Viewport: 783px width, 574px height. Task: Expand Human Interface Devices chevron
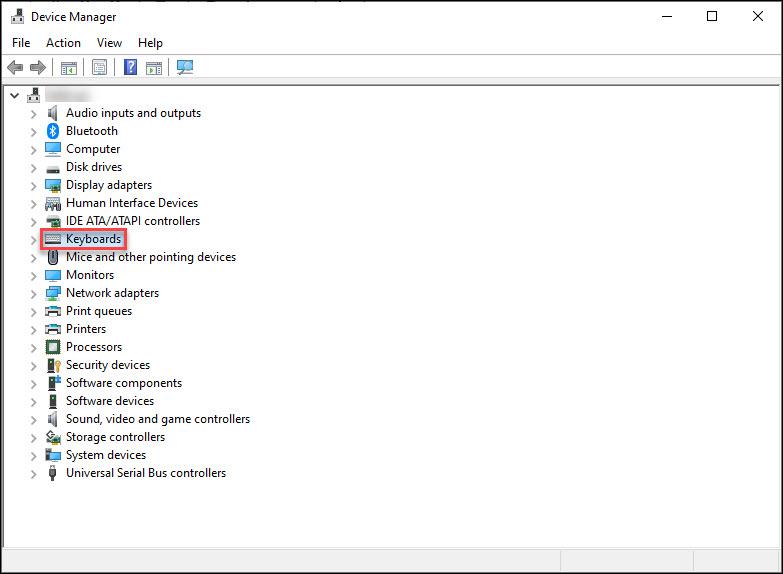pyautogui.click(x=33, y=204)
